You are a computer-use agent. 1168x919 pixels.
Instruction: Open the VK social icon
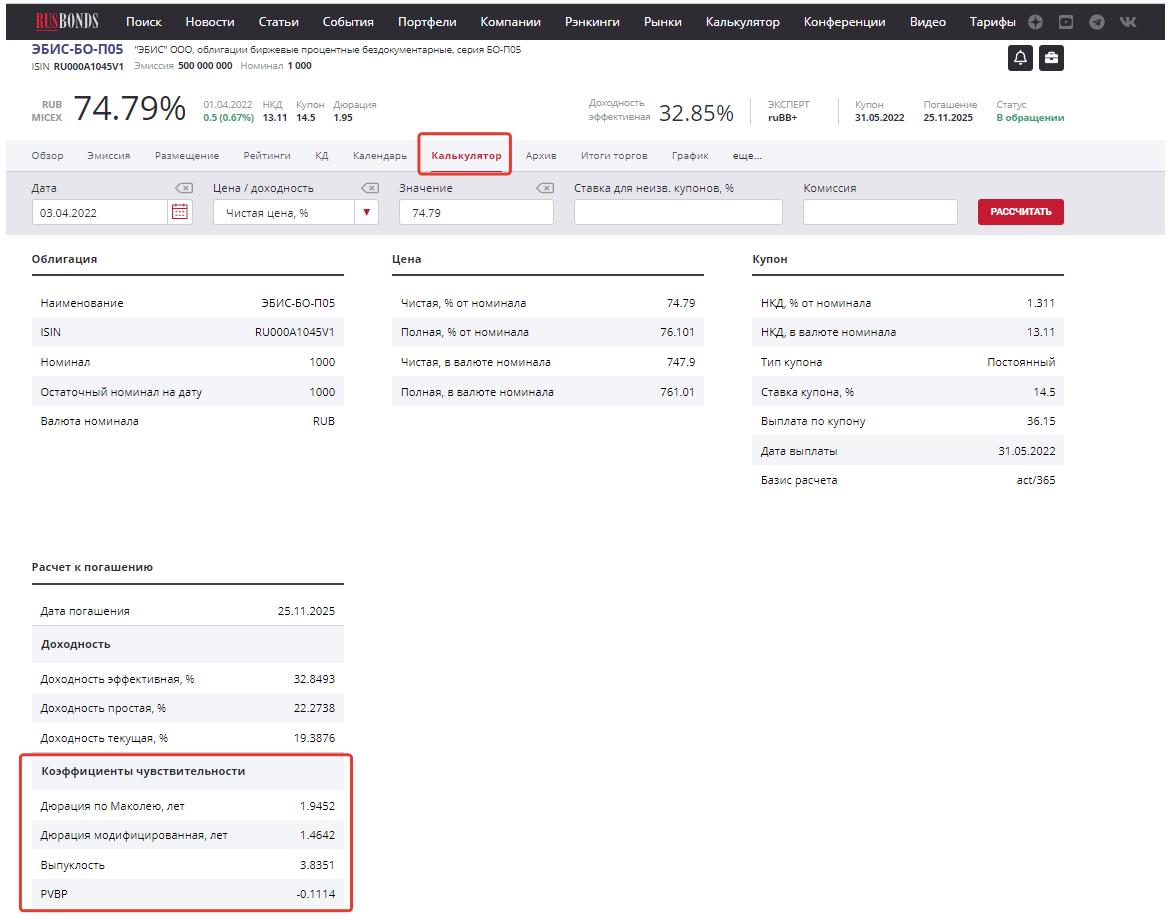[1127, 22]
